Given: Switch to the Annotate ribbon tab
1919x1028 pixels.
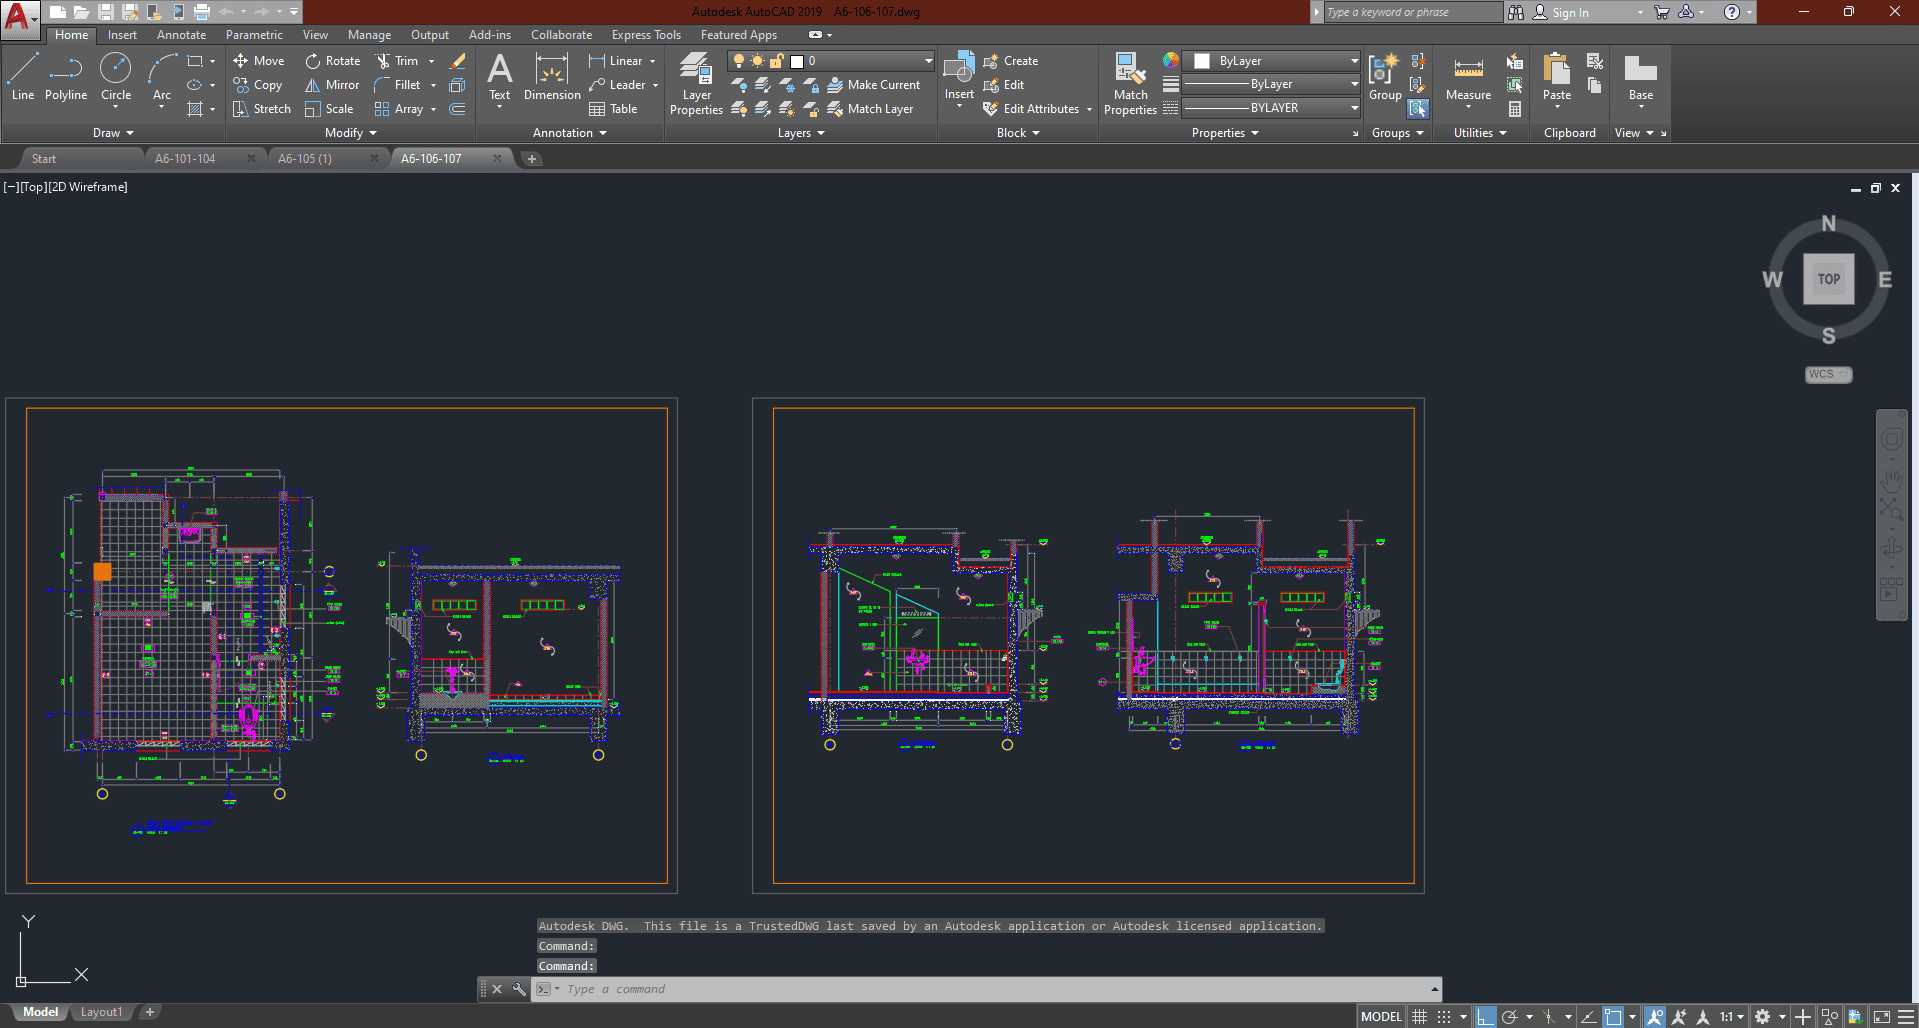Looking at the screenshot, I should [x=181, y=35].
